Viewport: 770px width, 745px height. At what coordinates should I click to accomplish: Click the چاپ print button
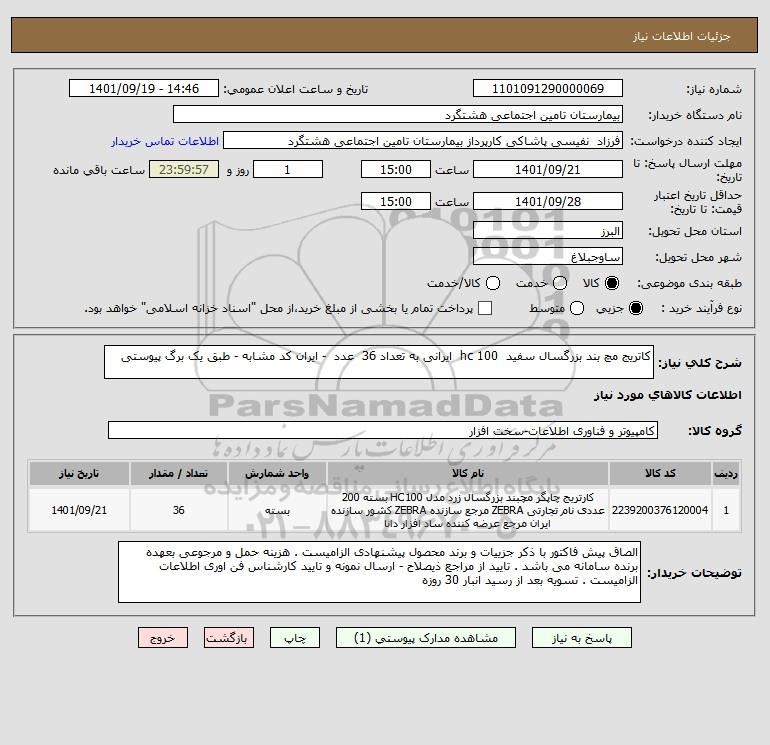click(295, 638)
